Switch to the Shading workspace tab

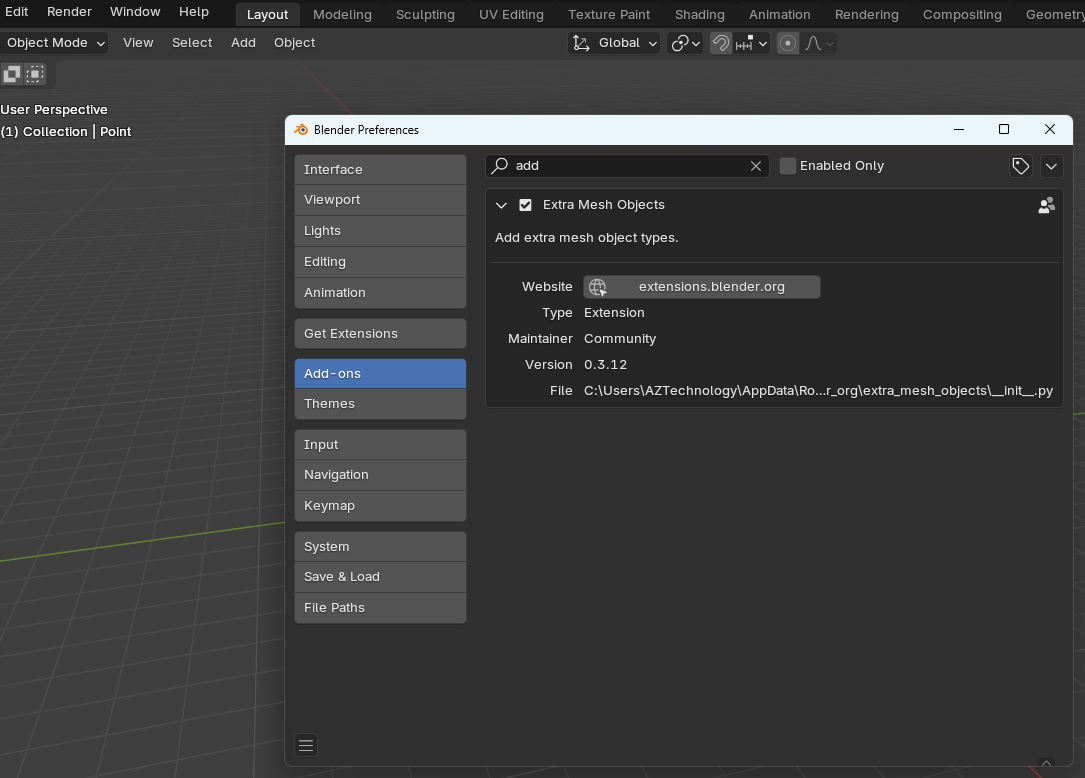point(700,15)
